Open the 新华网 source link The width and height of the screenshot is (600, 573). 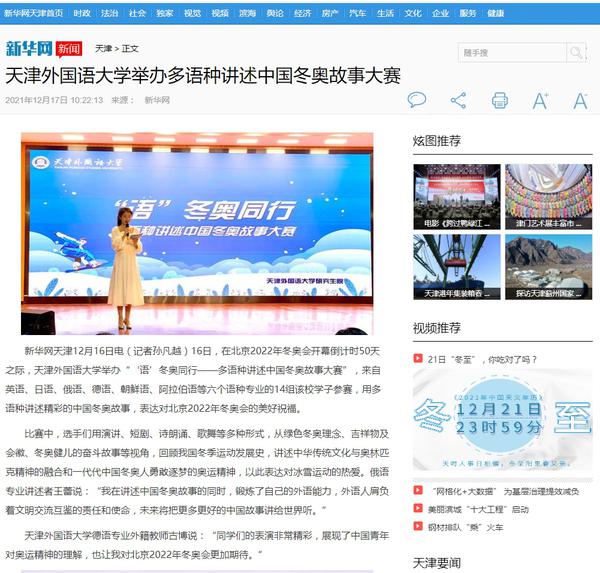(x=157, y=100)
